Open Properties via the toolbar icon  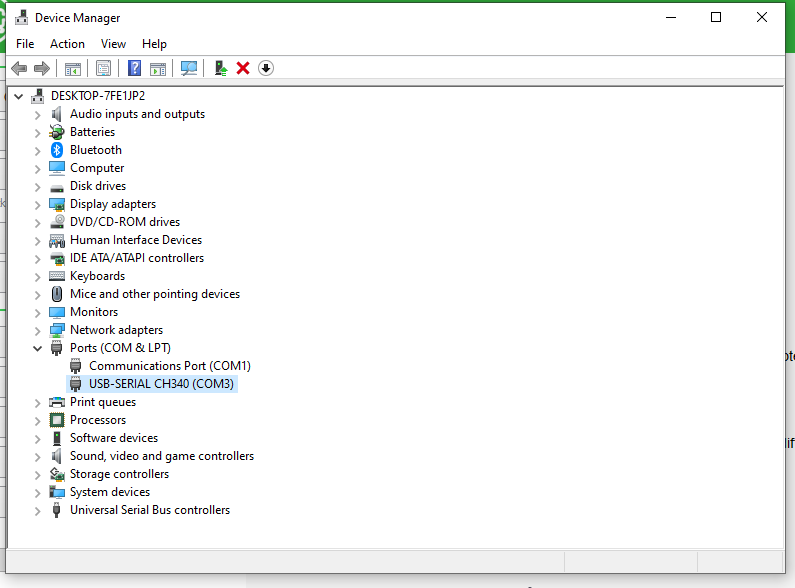pyautogui.click(x=103, y=68)
